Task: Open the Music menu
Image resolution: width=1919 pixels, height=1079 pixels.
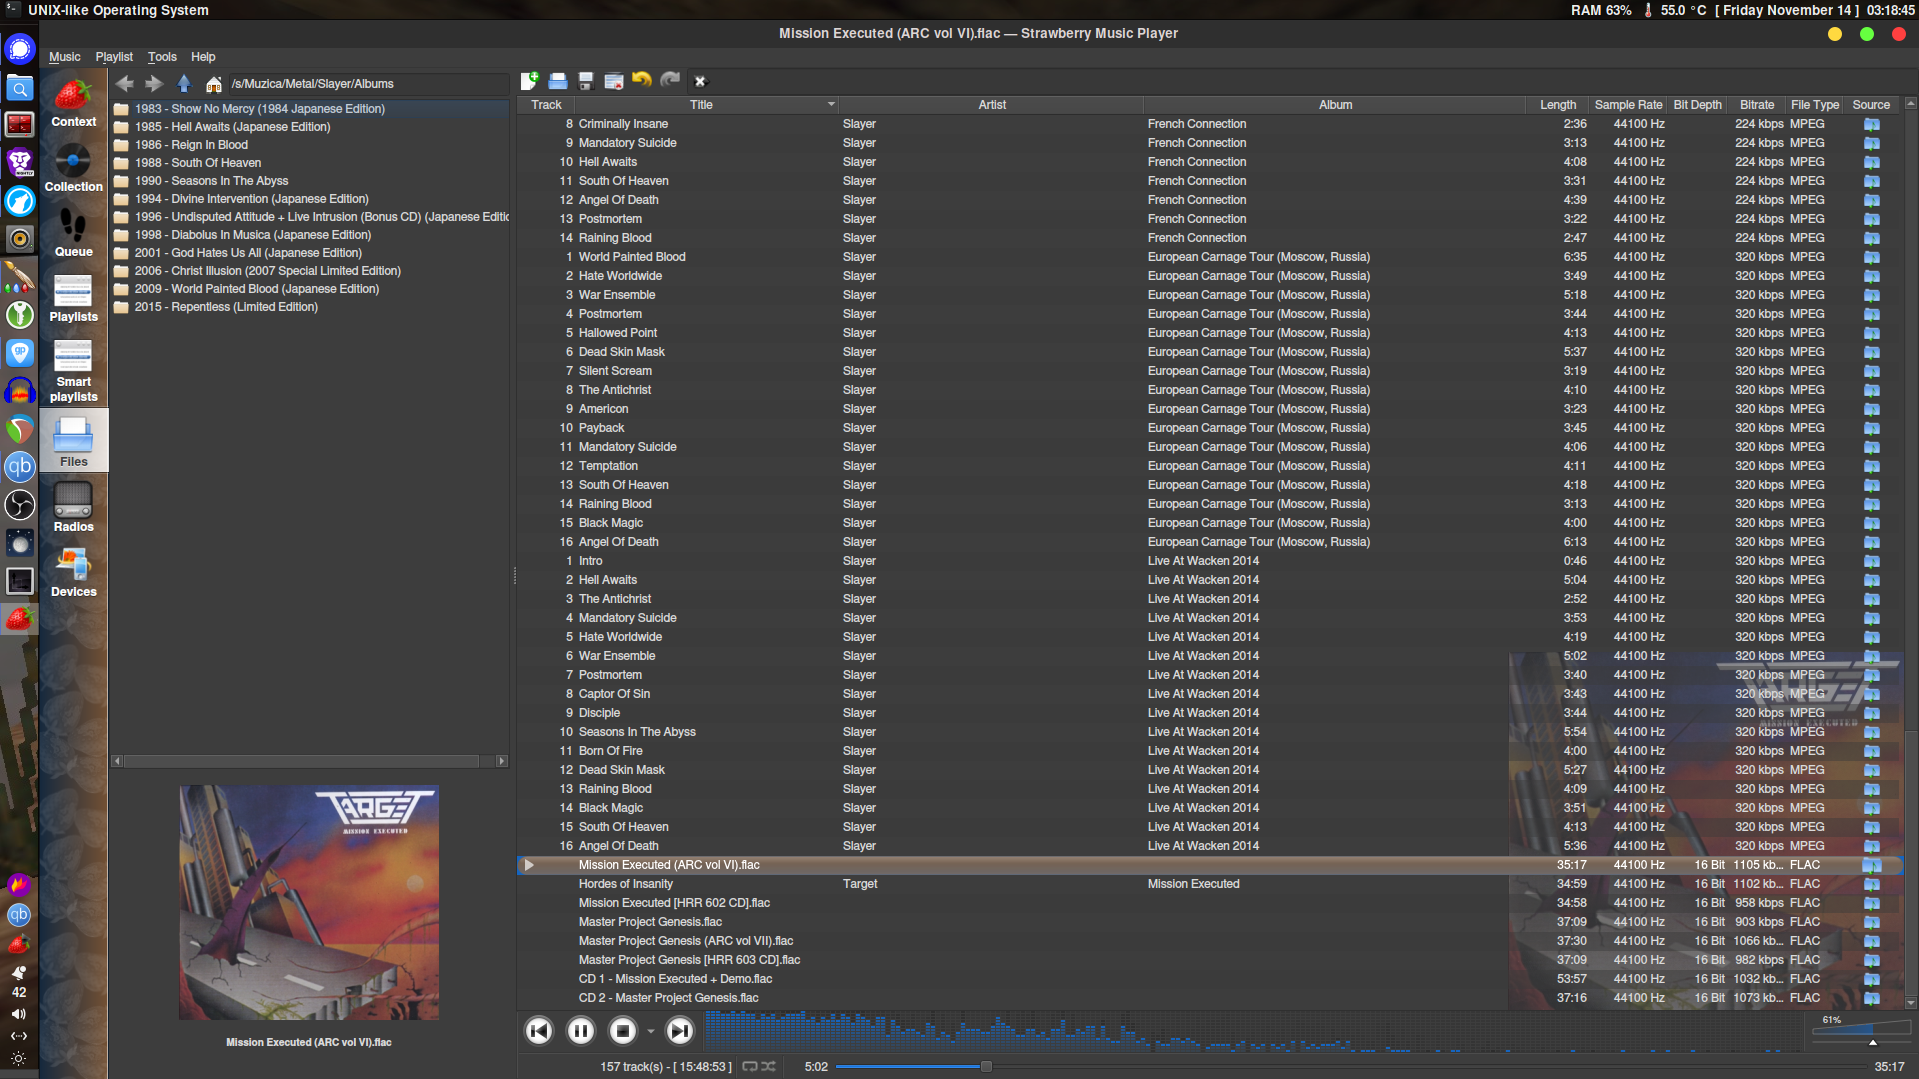Action: (65, 57)
